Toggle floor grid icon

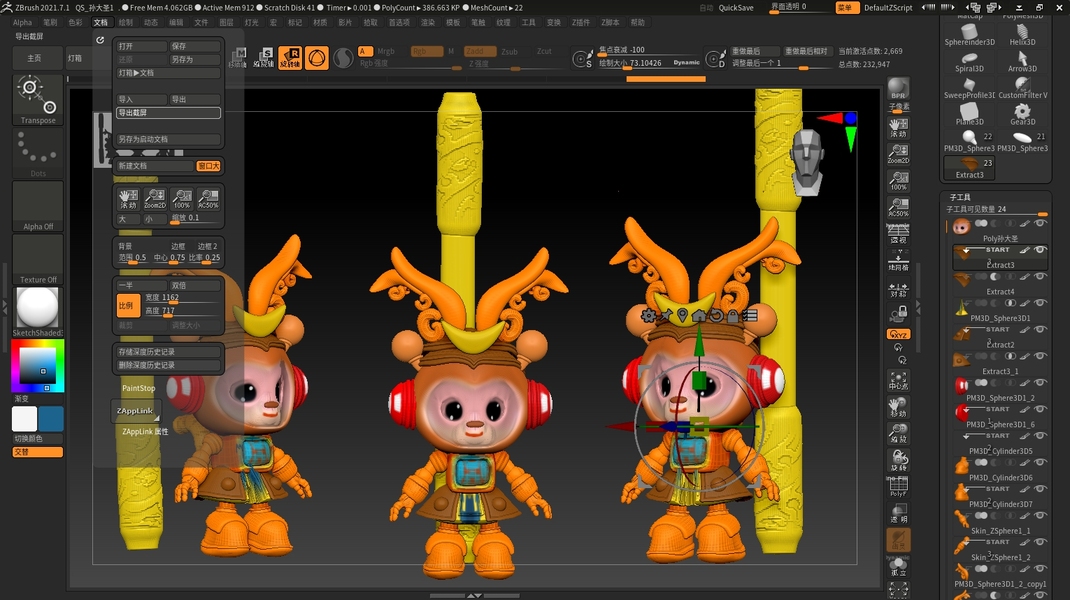(x=898, y=260)
